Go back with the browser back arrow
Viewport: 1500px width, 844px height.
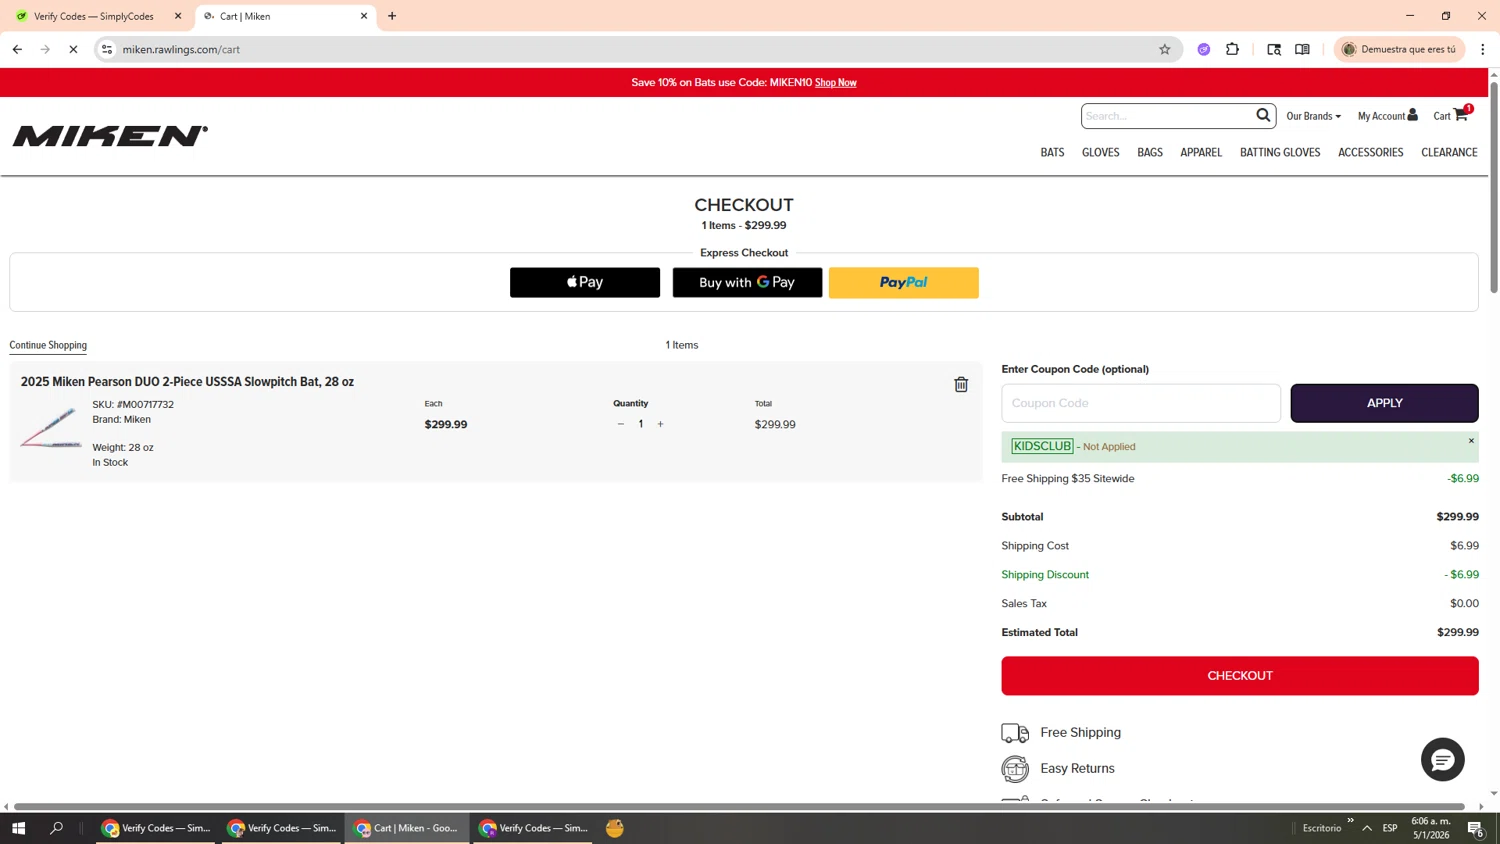[x=17, y=49]
